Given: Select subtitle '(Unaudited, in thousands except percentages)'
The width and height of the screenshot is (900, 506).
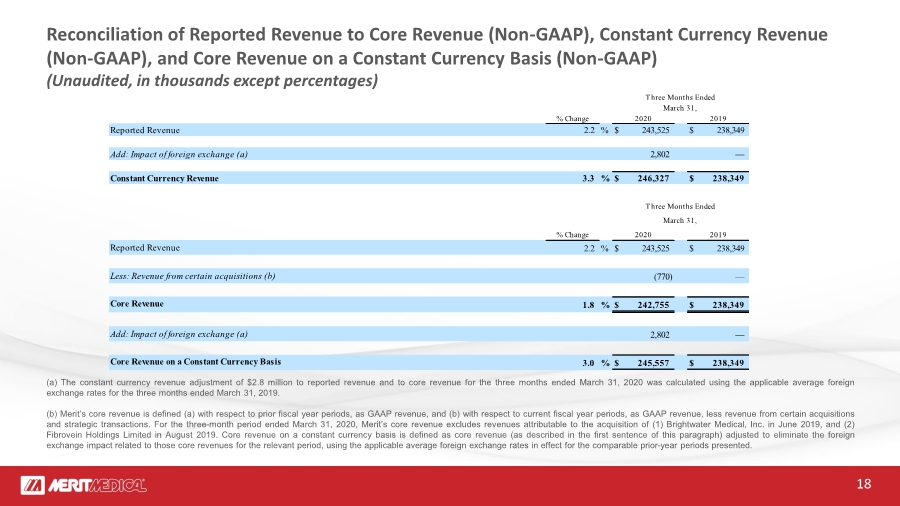Looking at the screenshot, I should pyautogui.click(x=212, y=80).
